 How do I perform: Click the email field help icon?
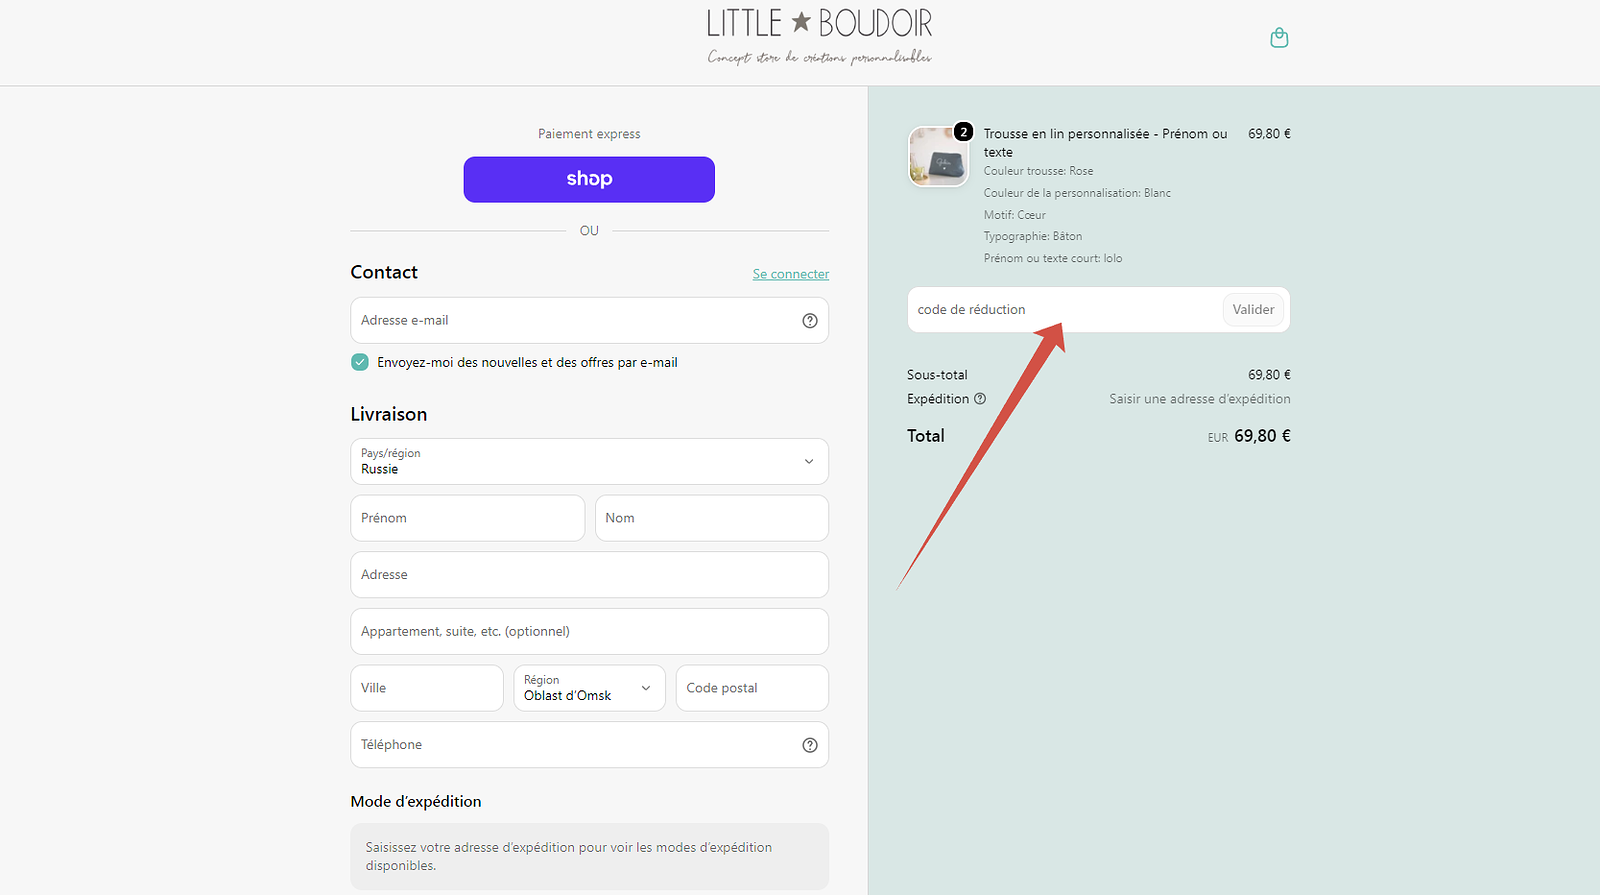point(810,321)
